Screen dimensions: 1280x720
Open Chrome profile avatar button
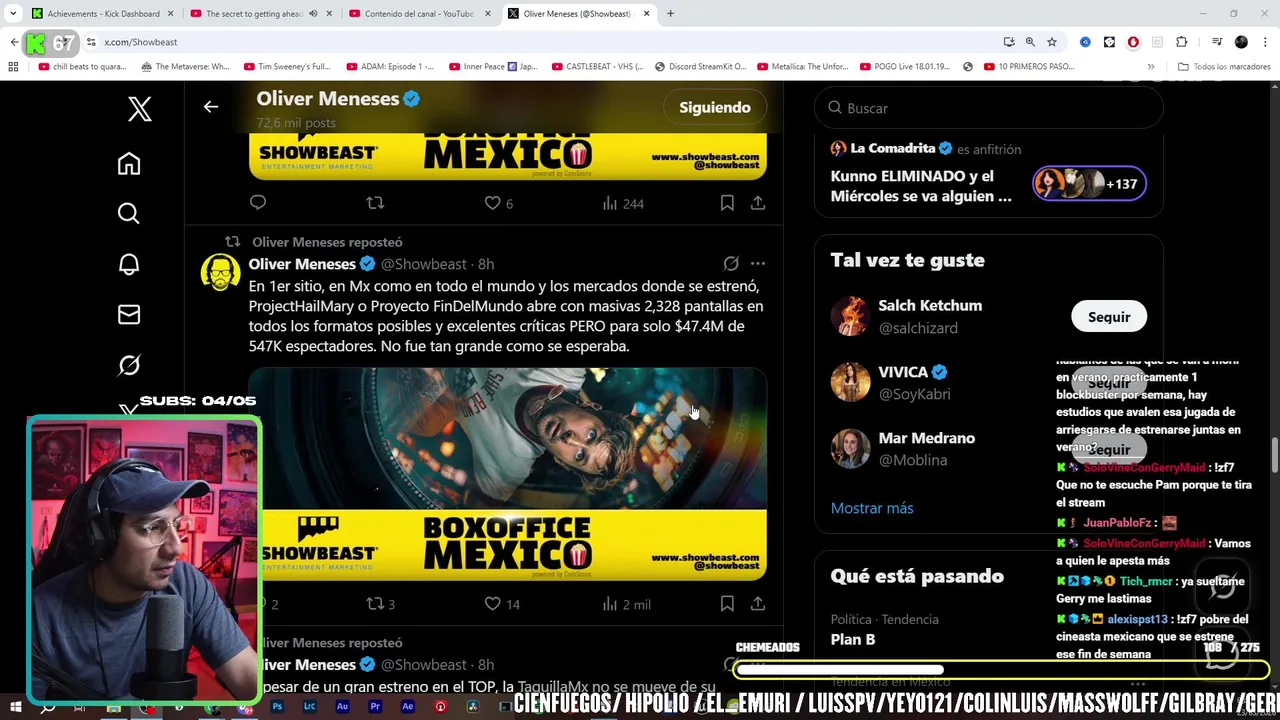tap(1241, 42)
